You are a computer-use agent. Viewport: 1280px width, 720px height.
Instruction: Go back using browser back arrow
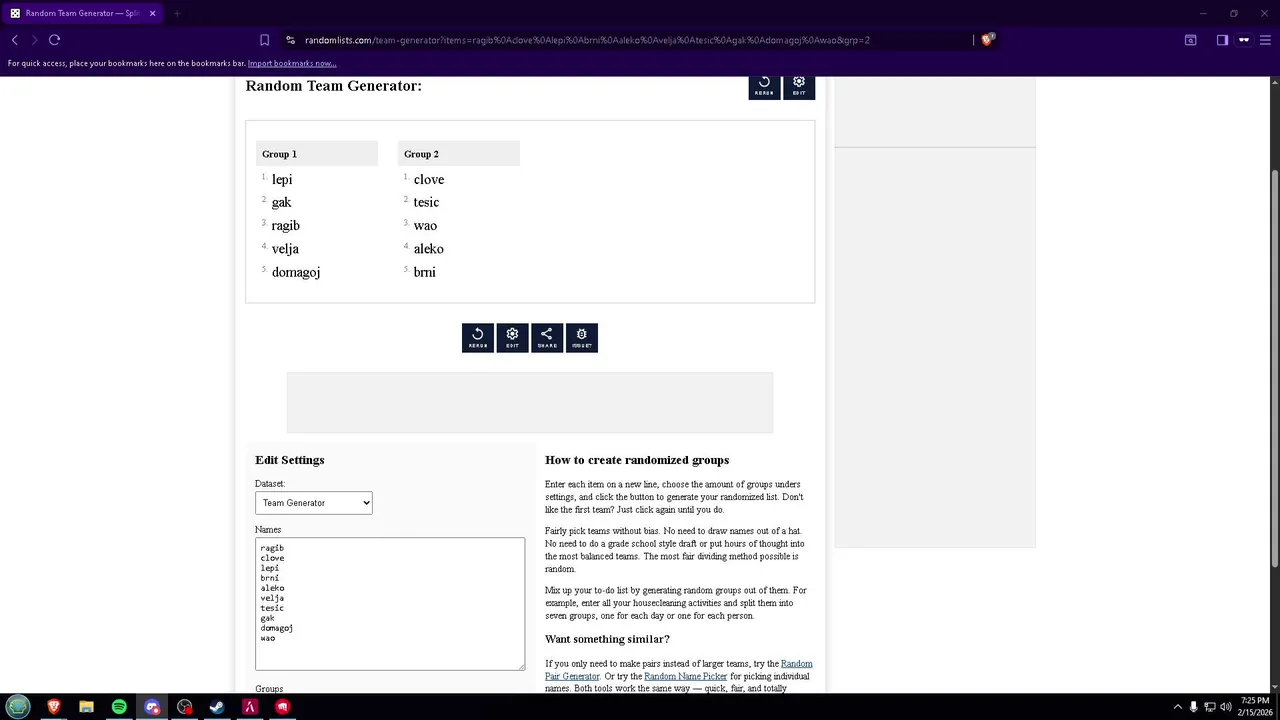coord(15,40)
